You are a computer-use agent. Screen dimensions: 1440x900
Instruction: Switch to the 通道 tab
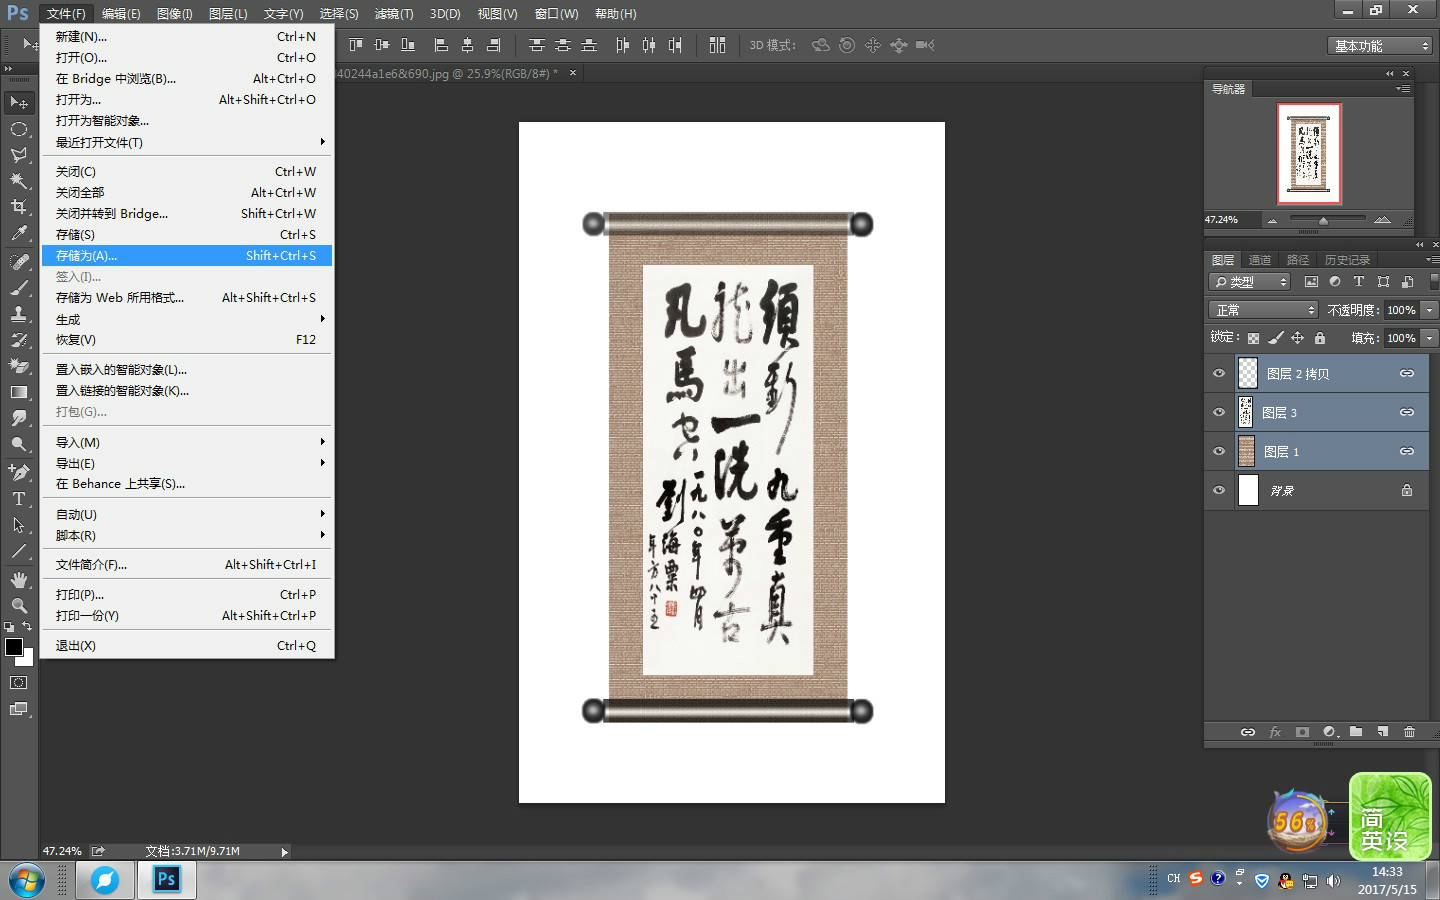coord(1260,260)
